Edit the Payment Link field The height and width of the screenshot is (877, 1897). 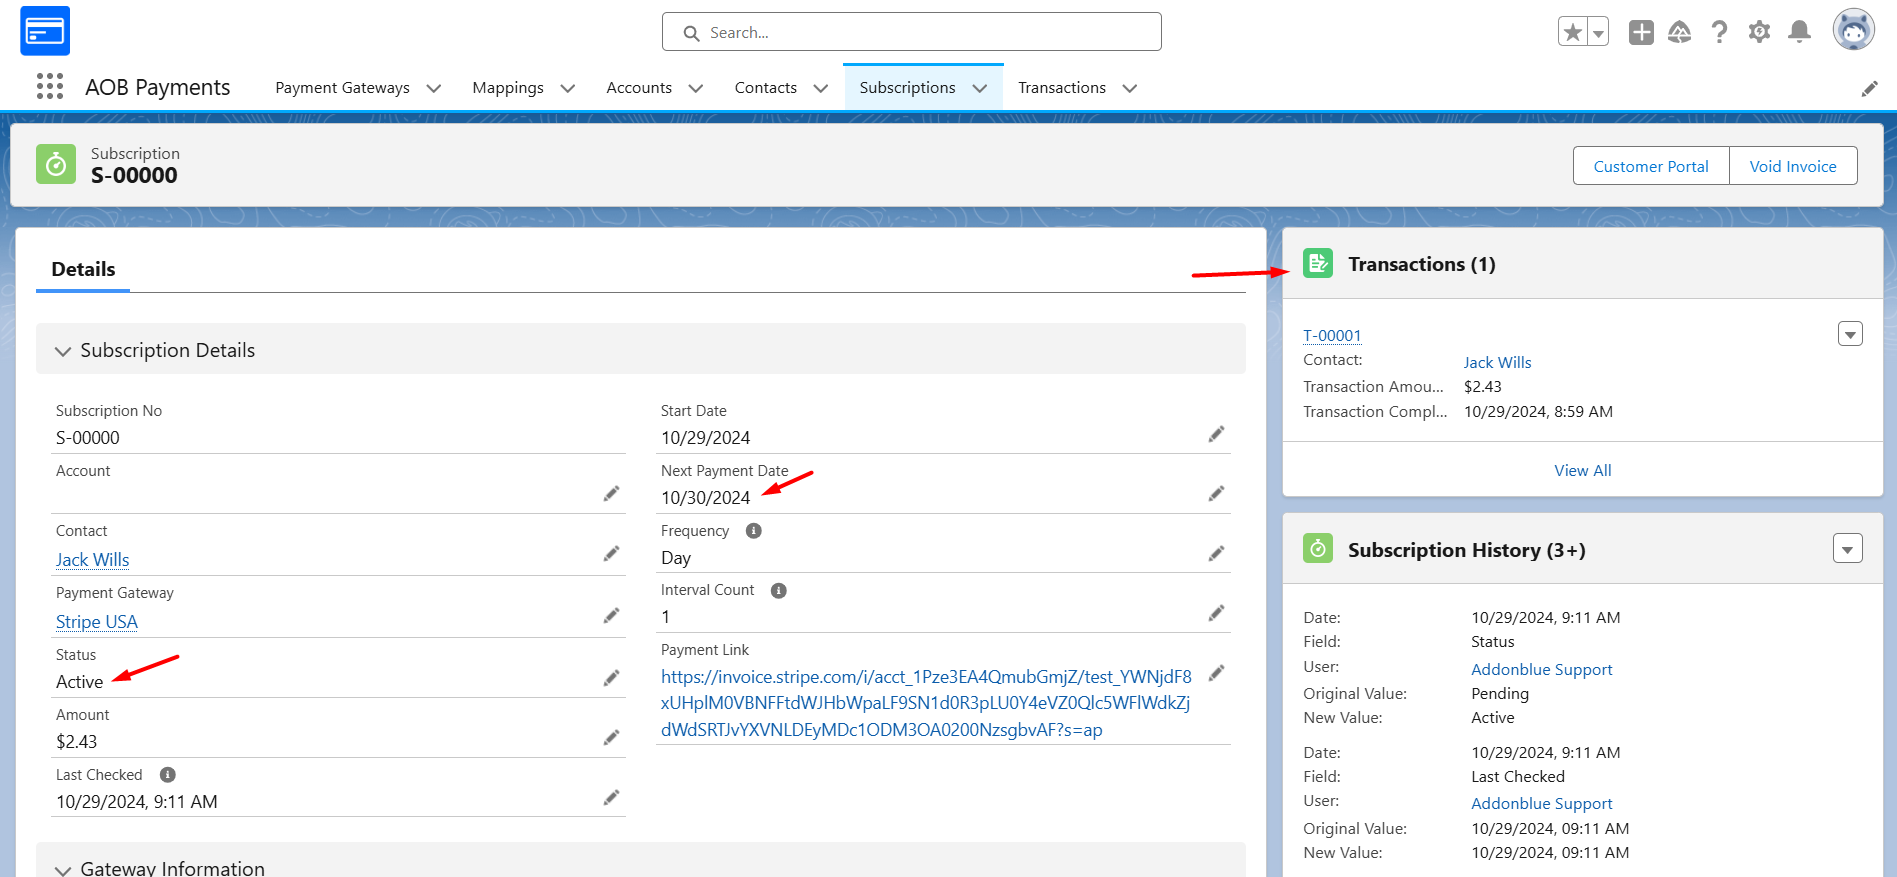click(x=1216, y=673)
